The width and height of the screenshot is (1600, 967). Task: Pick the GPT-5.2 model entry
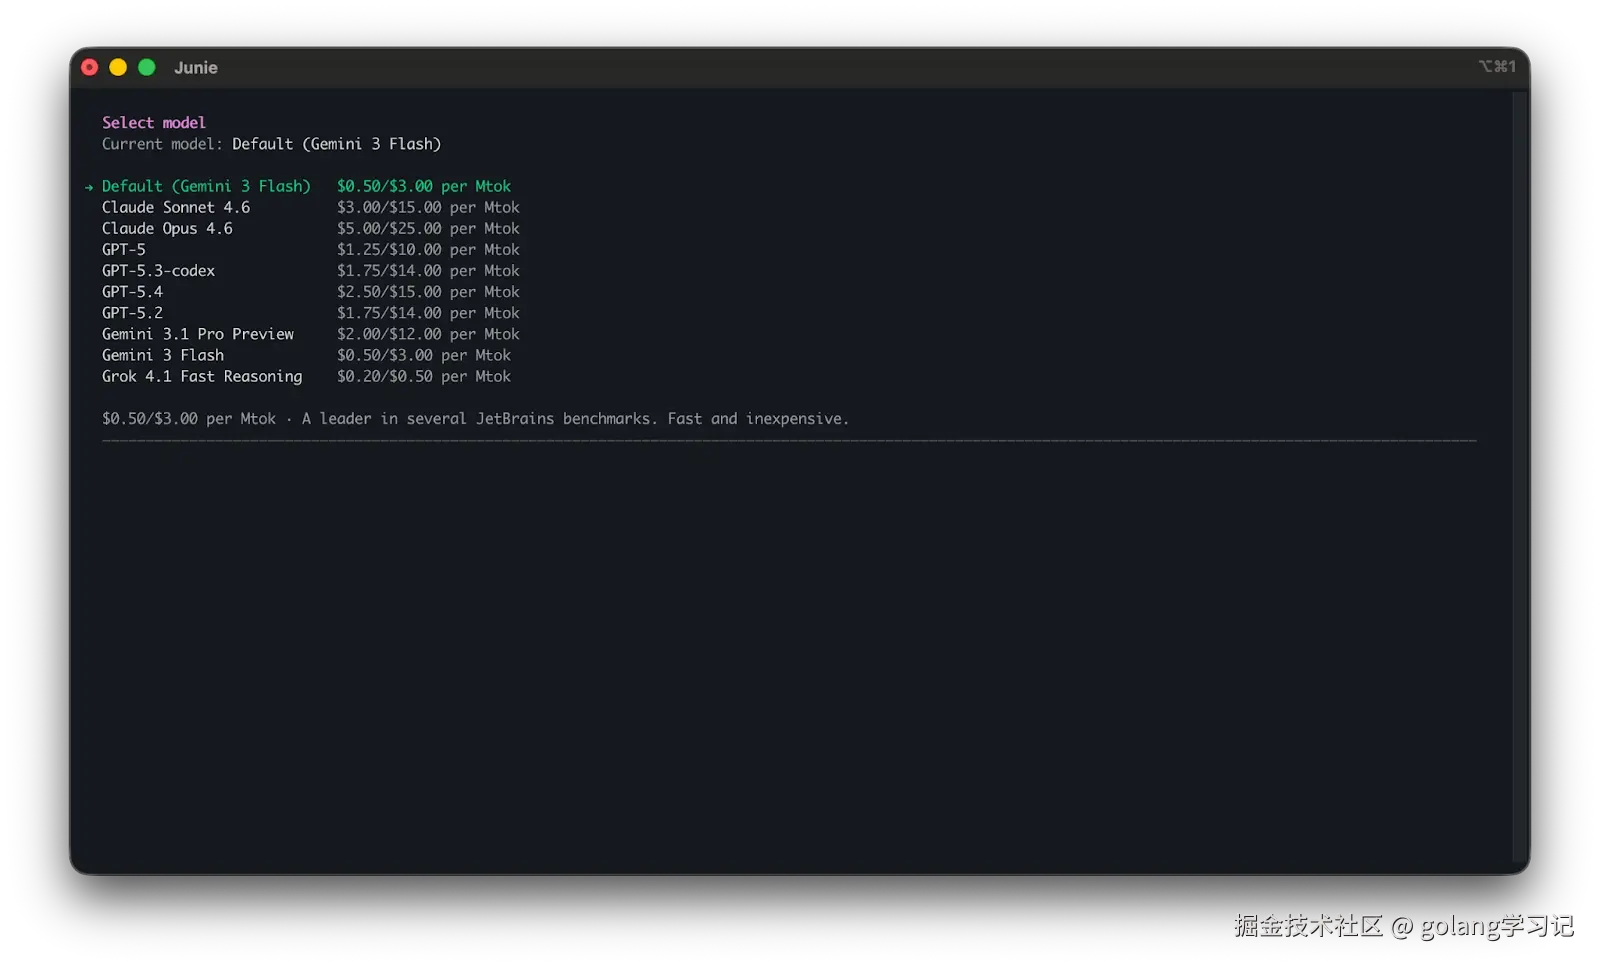tap(132, 312)
